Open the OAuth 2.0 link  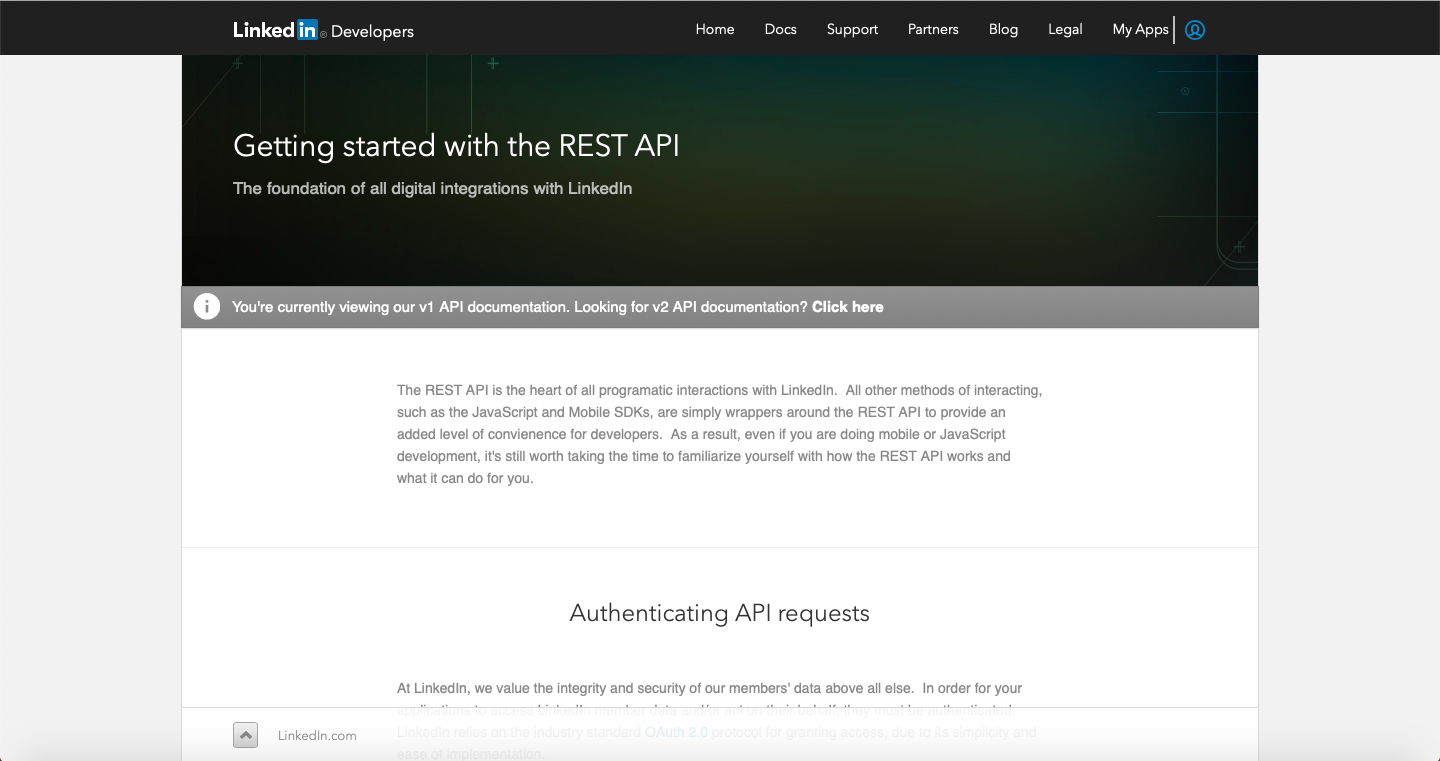click(x=676, y=732)
